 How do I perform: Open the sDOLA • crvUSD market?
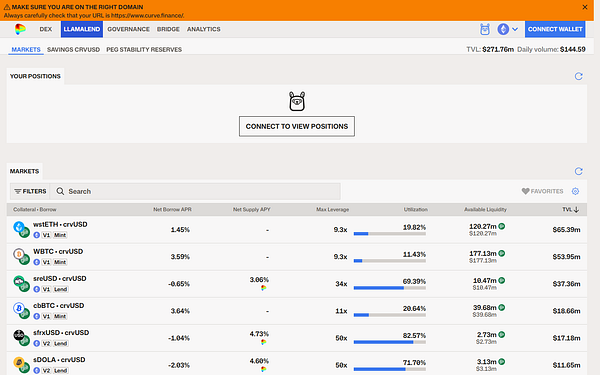click(x=297, y=364)
